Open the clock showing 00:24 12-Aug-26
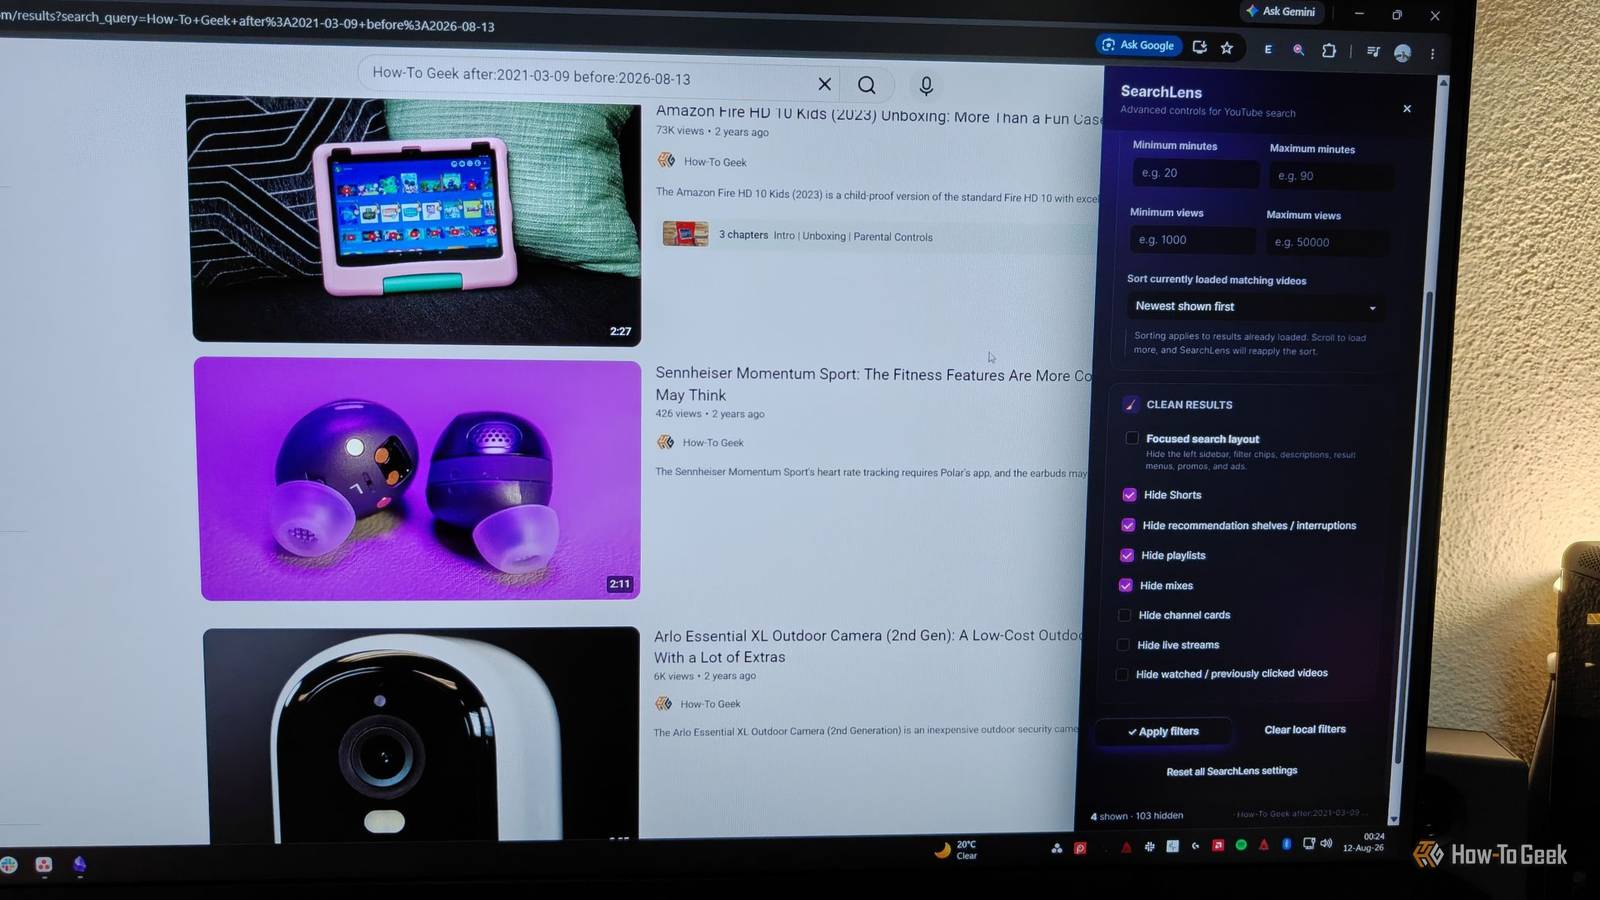Image resolution: width=1600 pixels, height=900 pixels. pyautogui.click(x=1365, y=842)
